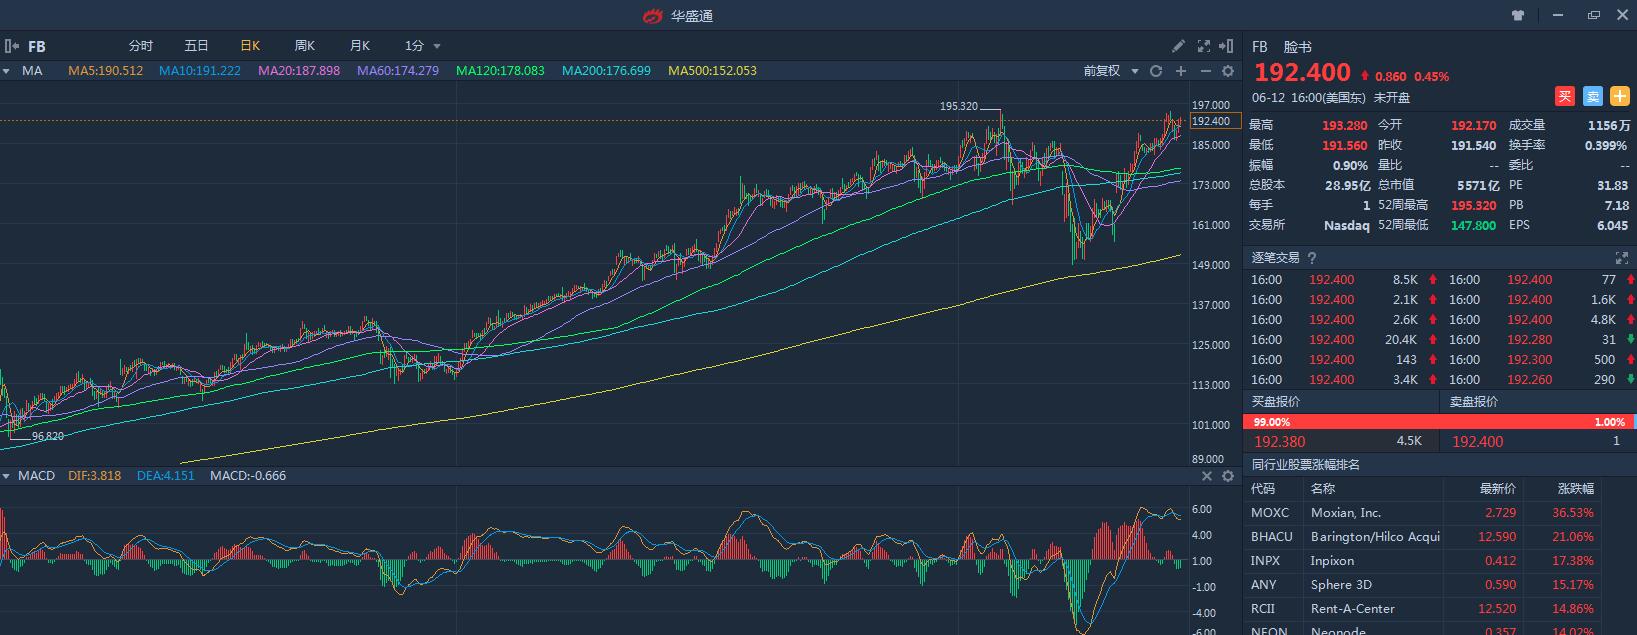Image resolution: width=1637 pixels, height=635 pixels.
Task: Open the skin theme shirt icon
Action: point(1518,15)
